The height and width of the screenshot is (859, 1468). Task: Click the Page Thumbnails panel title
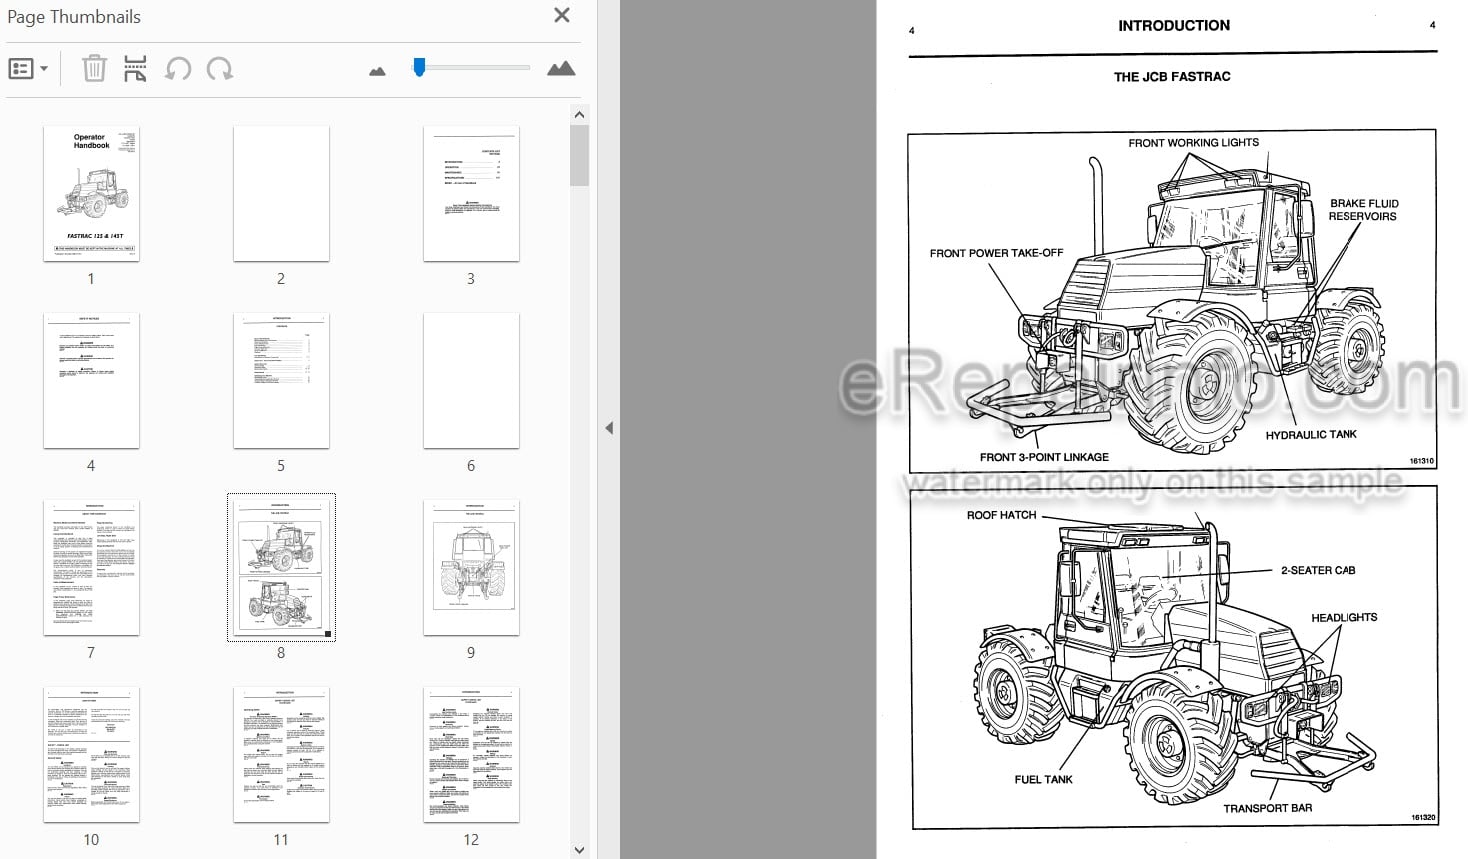click(x=74, y=16)
